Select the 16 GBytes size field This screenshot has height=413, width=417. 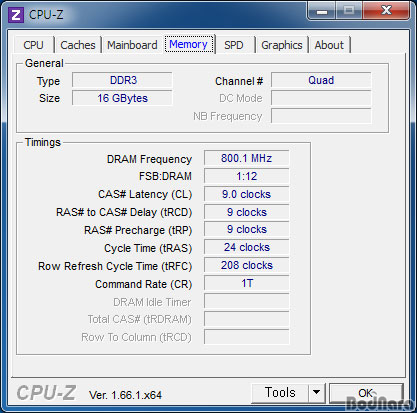click(122, 98)
